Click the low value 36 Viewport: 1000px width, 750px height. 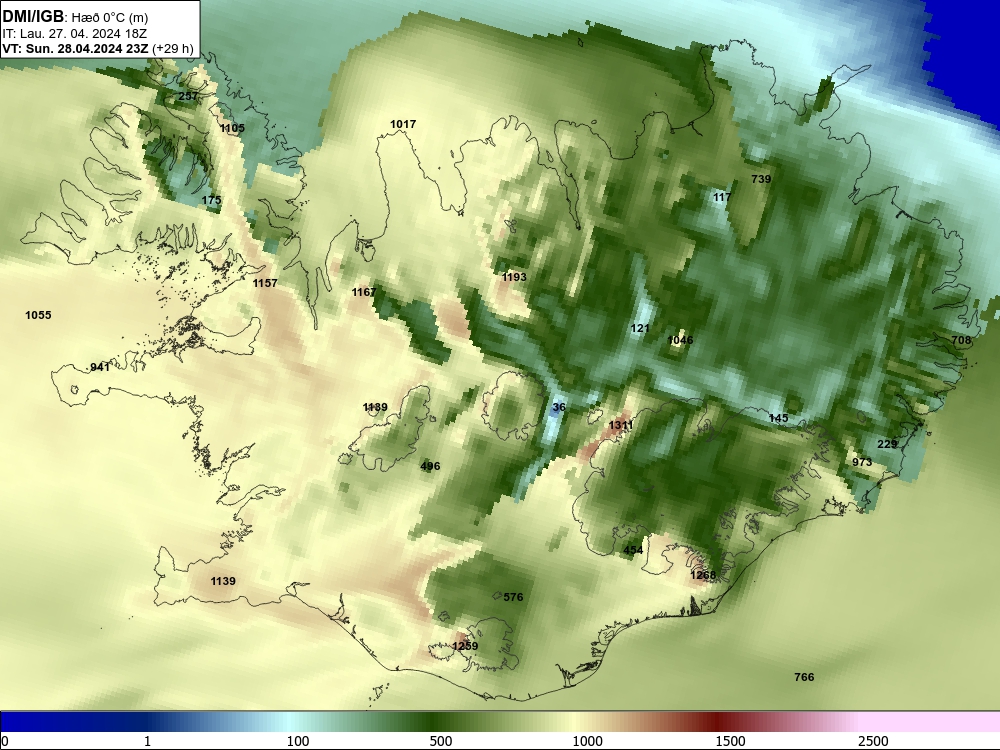[559, 407]
